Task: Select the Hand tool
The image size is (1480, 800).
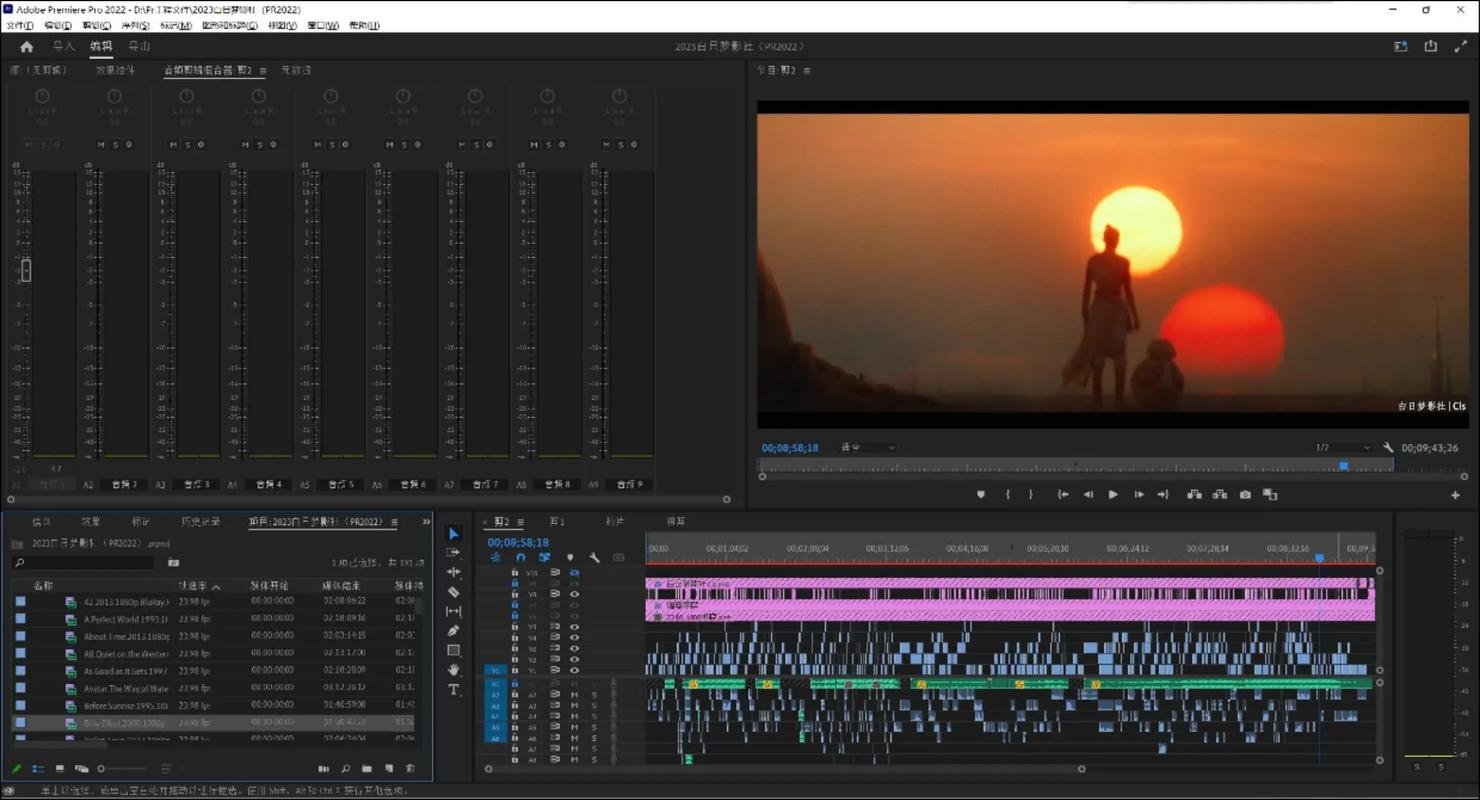Action: pyautogui.click(x=453, y=670)
